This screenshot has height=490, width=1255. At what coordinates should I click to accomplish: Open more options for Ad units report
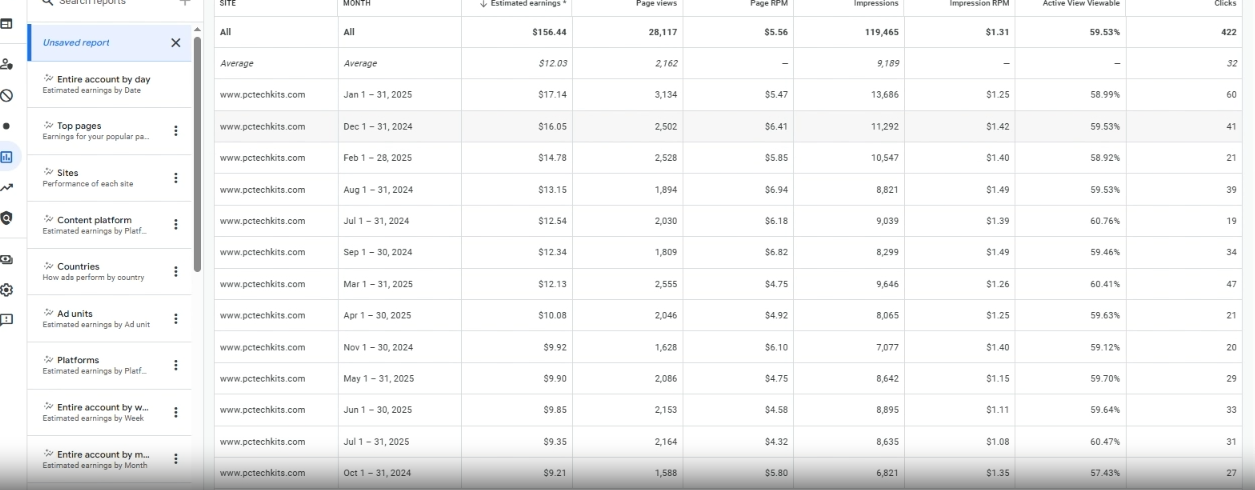pos(176,319)
